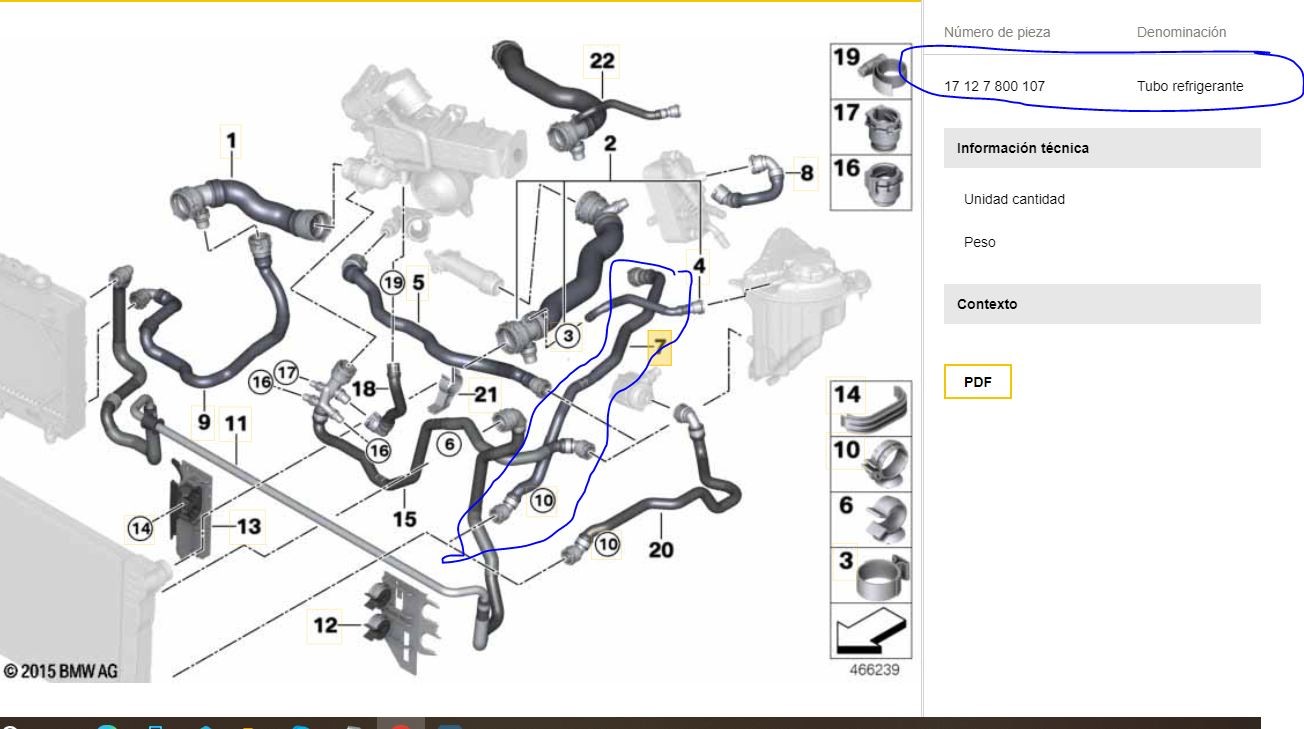Click the Denominación column header

(1181, 32)
